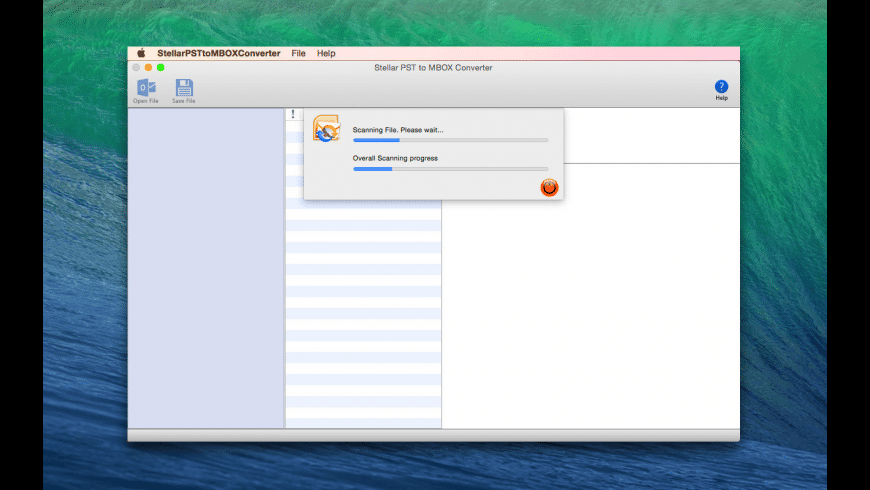Click the yellow minimize window button
This screenshot has height=490, width=870.
(148, 68)
